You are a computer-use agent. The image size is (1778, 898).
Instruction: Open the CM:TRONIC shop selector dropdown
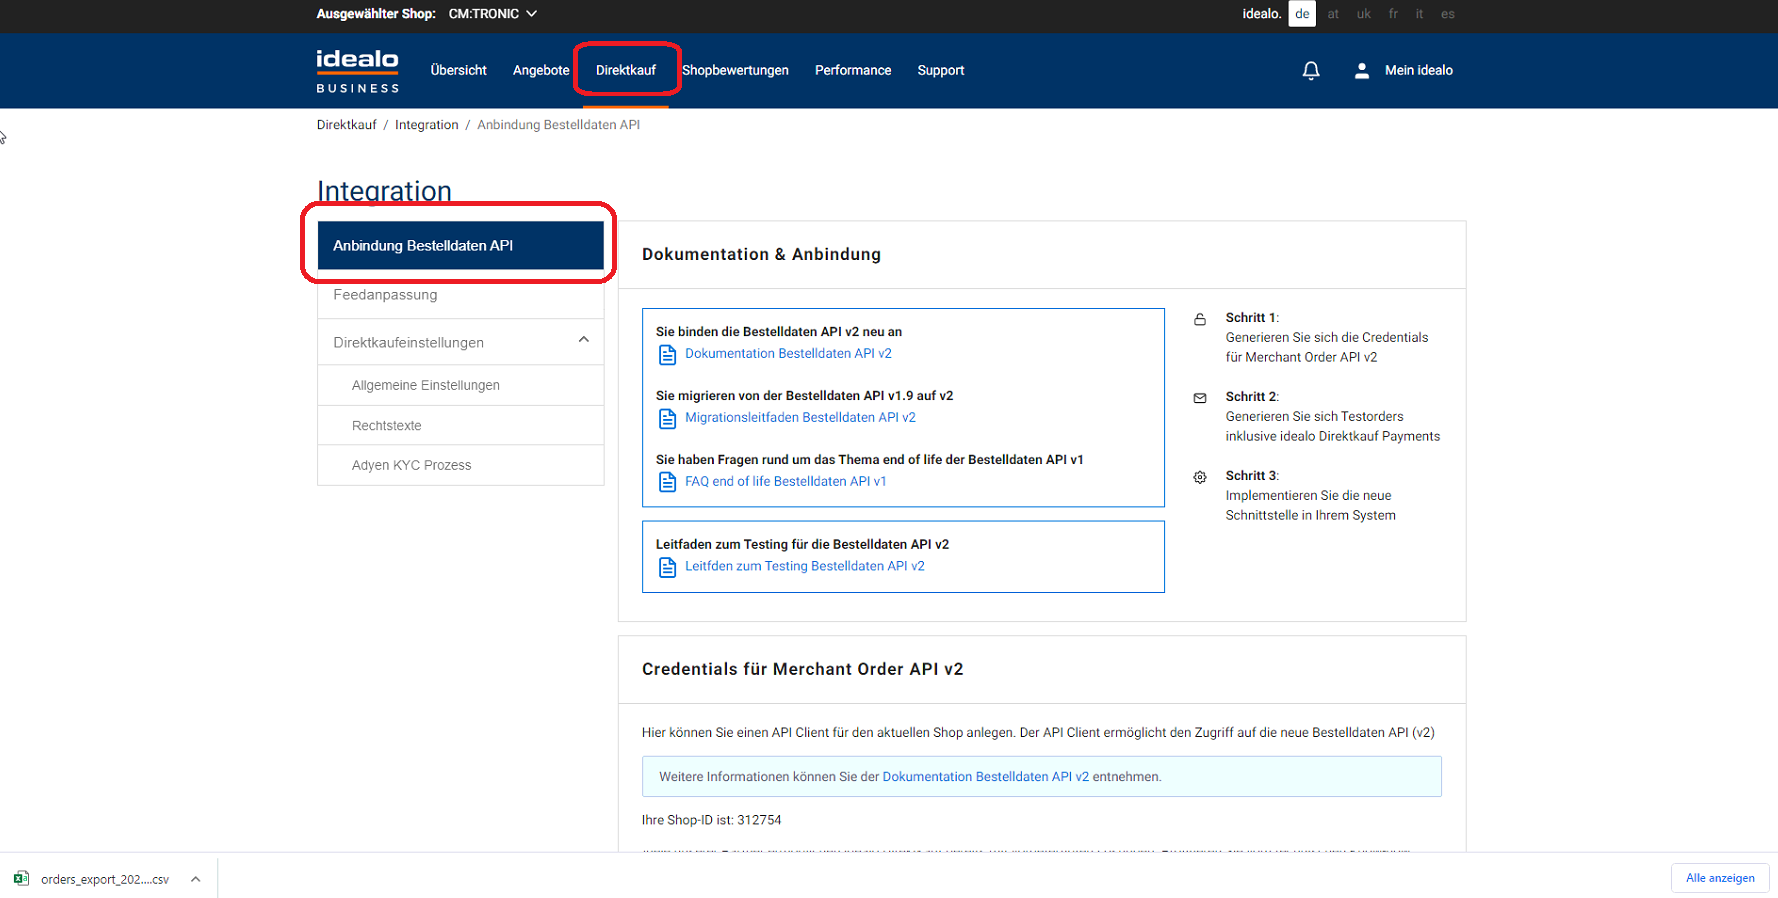pyautogui.click(x=492, y=14)
